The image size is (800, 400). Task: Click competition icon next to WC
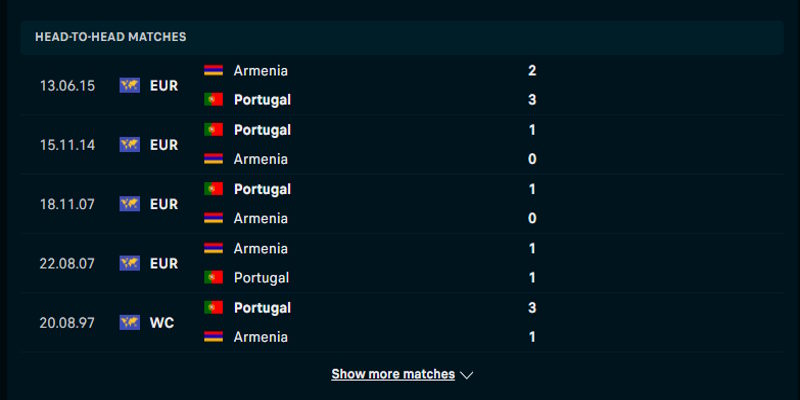[x=129, y=322]
